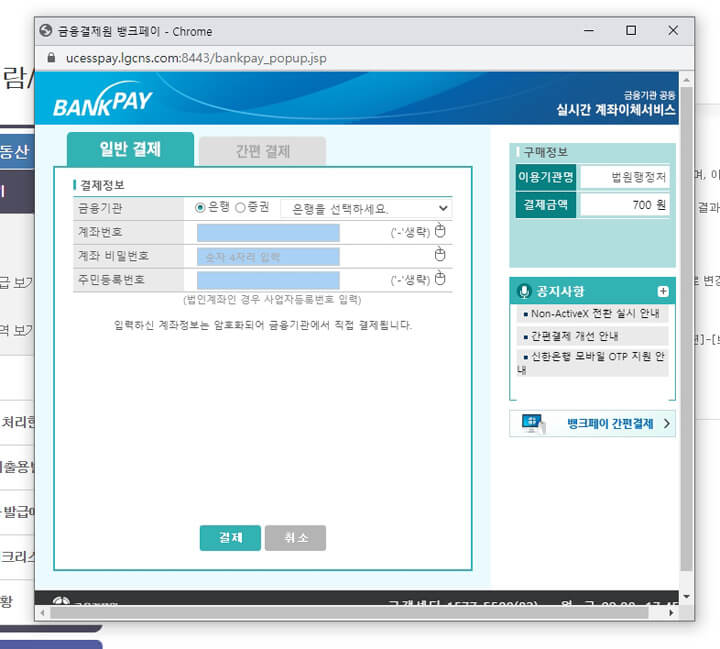
Task: Click the 법원행정처 institution name value
Action: (x=639, y=177)
